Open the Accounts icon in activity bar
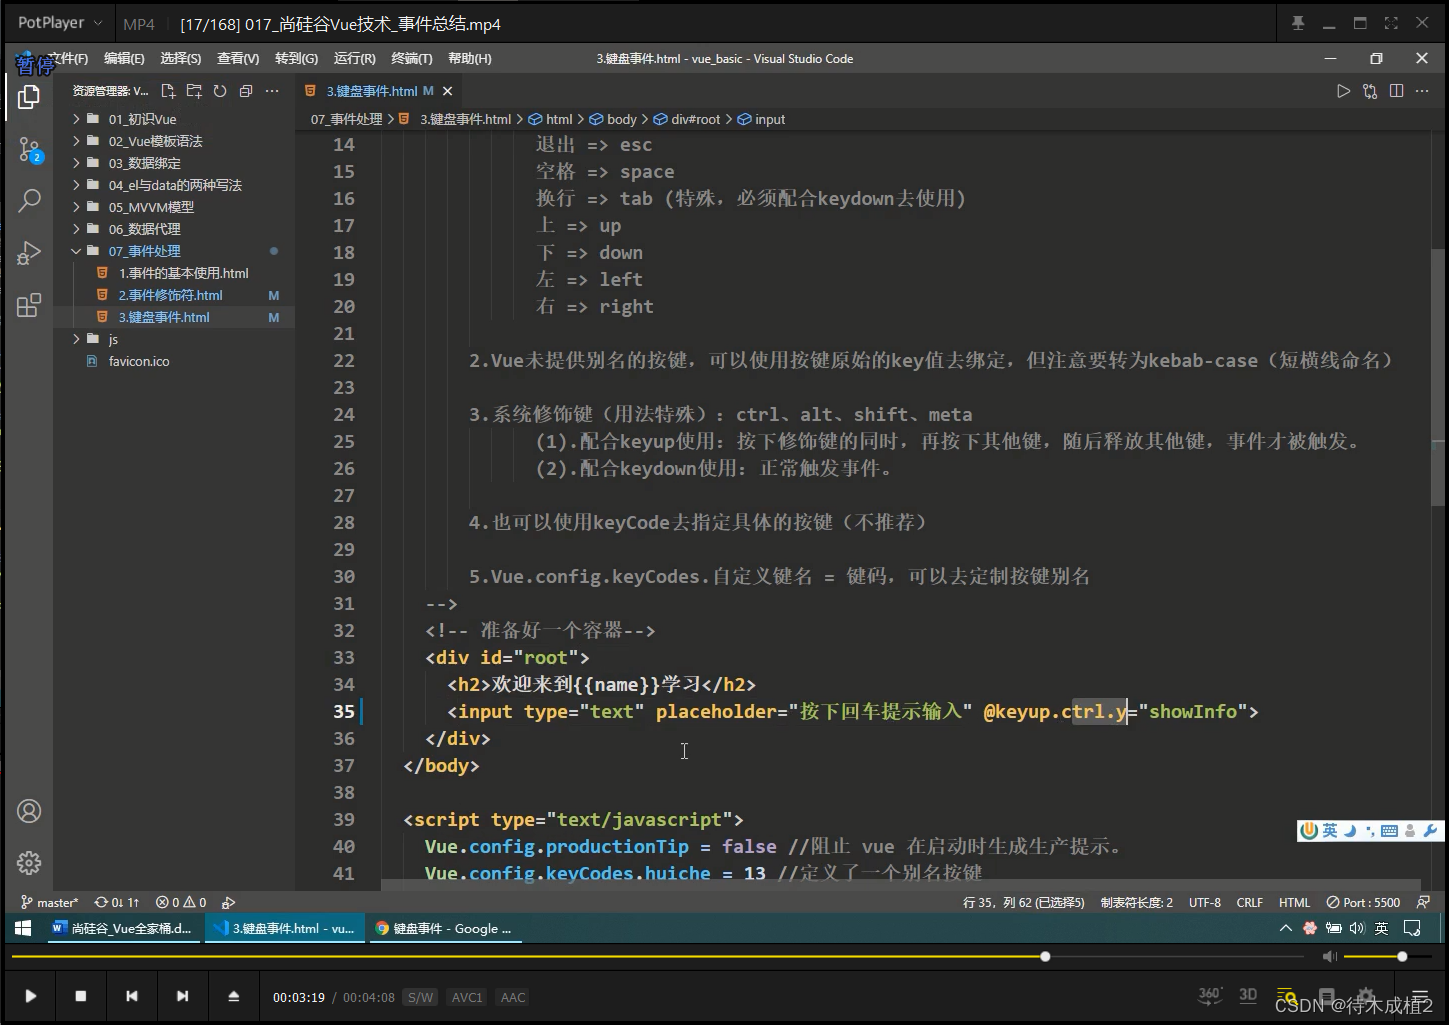Screen dimensions: 1449x1025 [29, 811]
